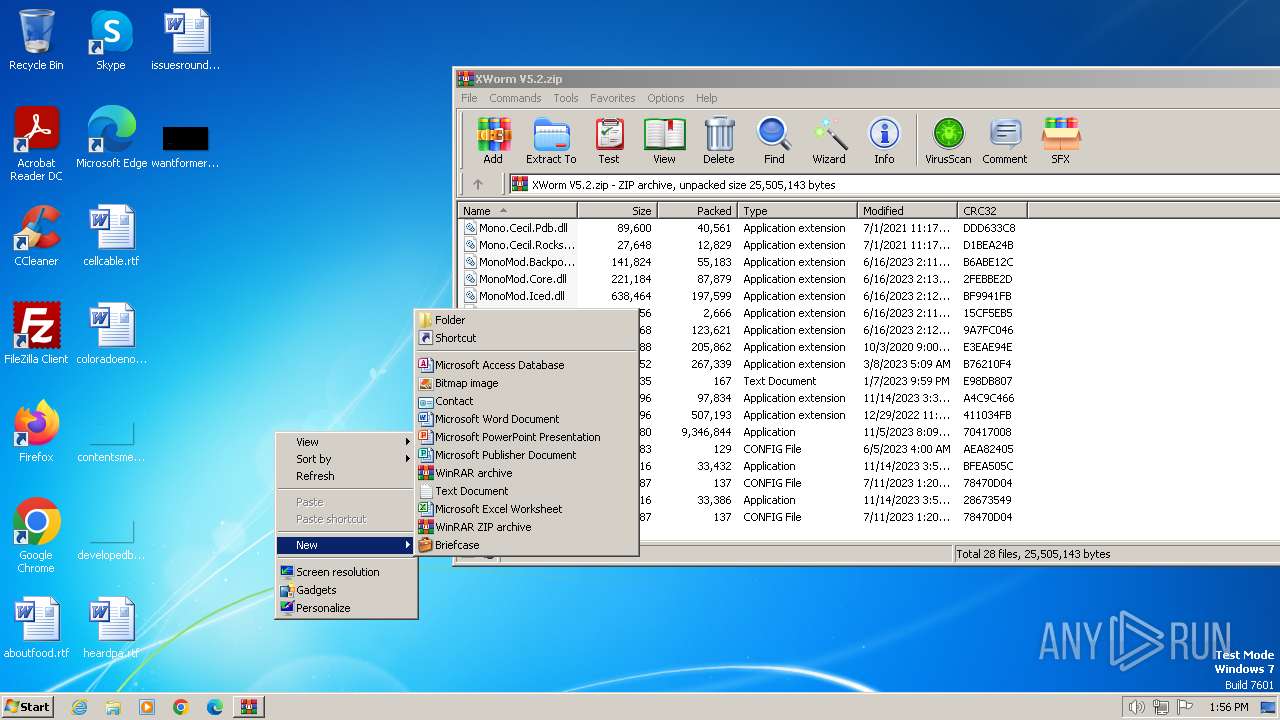Select Microsoft PowerPoint Presentation entry
The image size is (1280, 720).
coord(527,437)
